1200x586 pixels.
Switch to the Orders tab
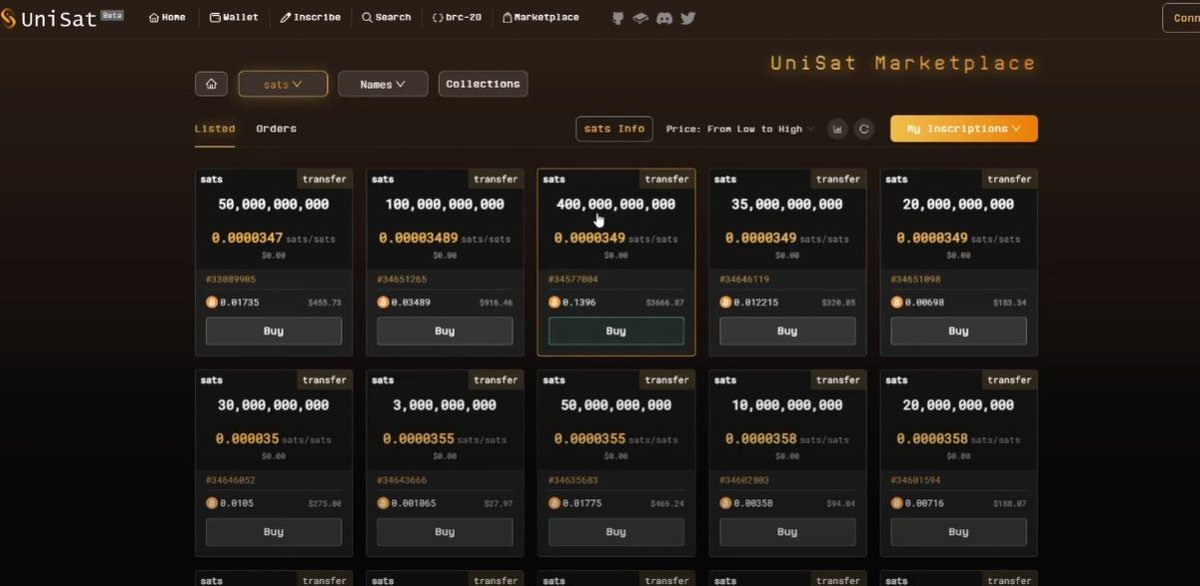coord(276,129)
